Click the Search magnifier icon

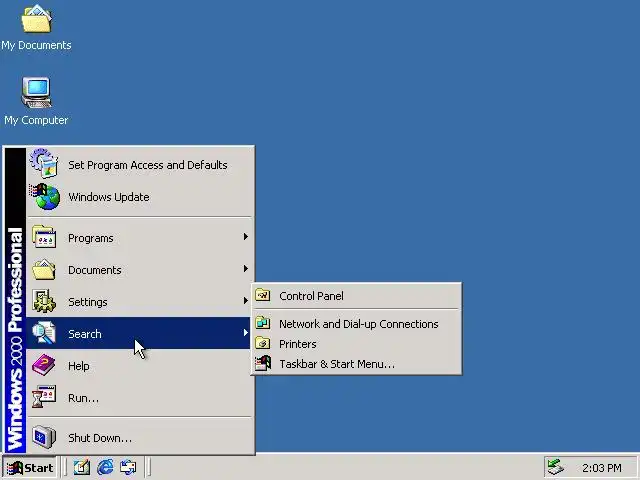44,333
